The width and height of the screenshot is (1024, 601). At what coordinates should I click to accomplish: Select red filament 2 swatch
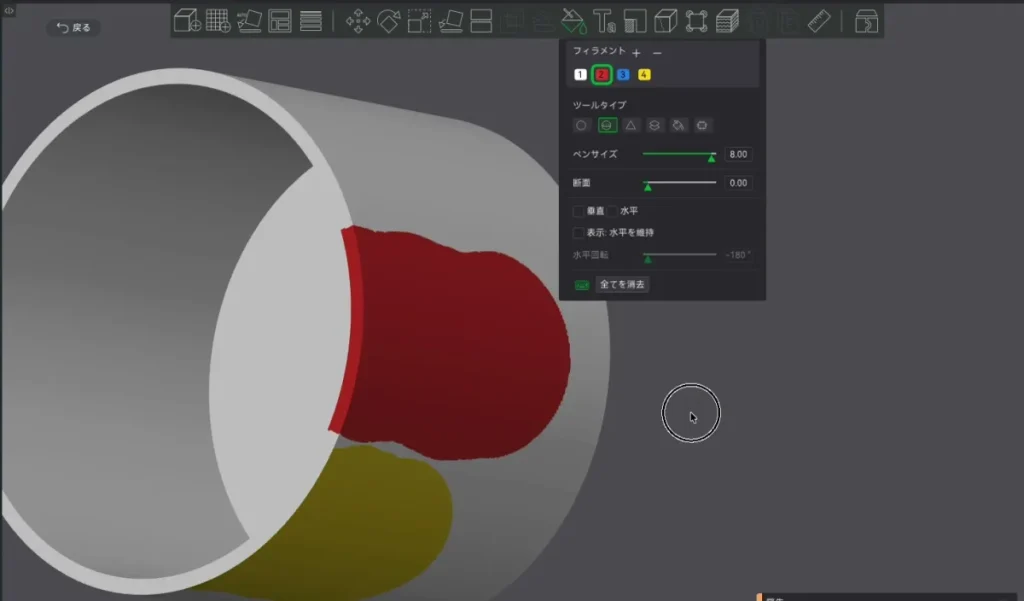click(601, 74)
